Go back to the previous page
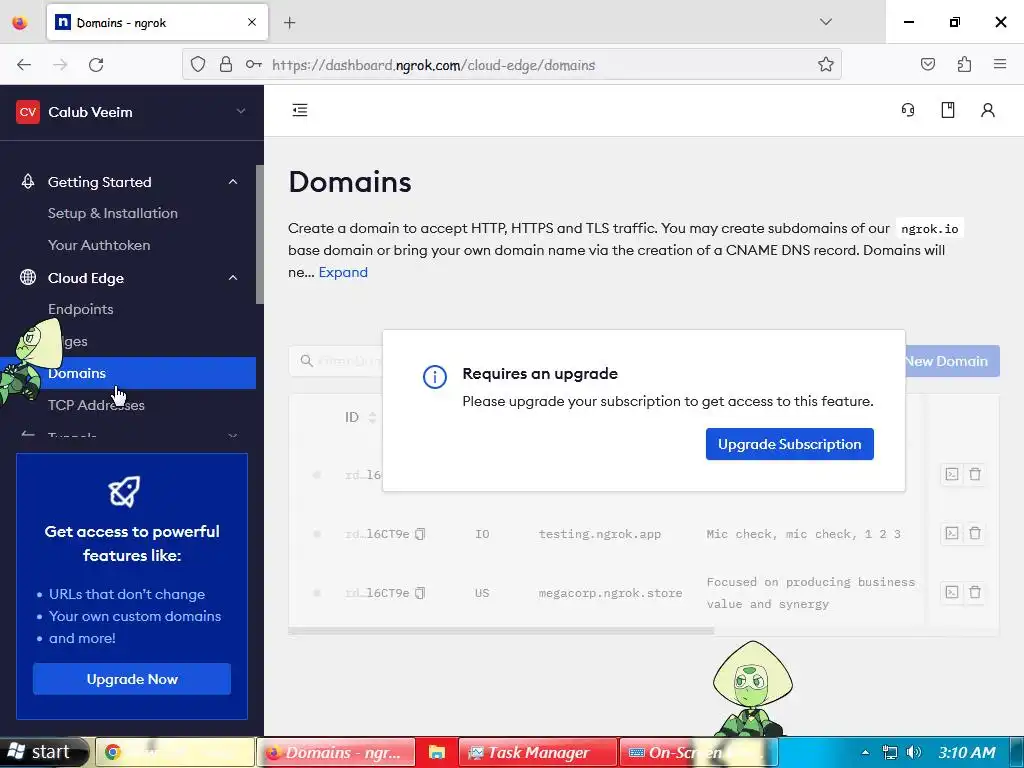 24,64
